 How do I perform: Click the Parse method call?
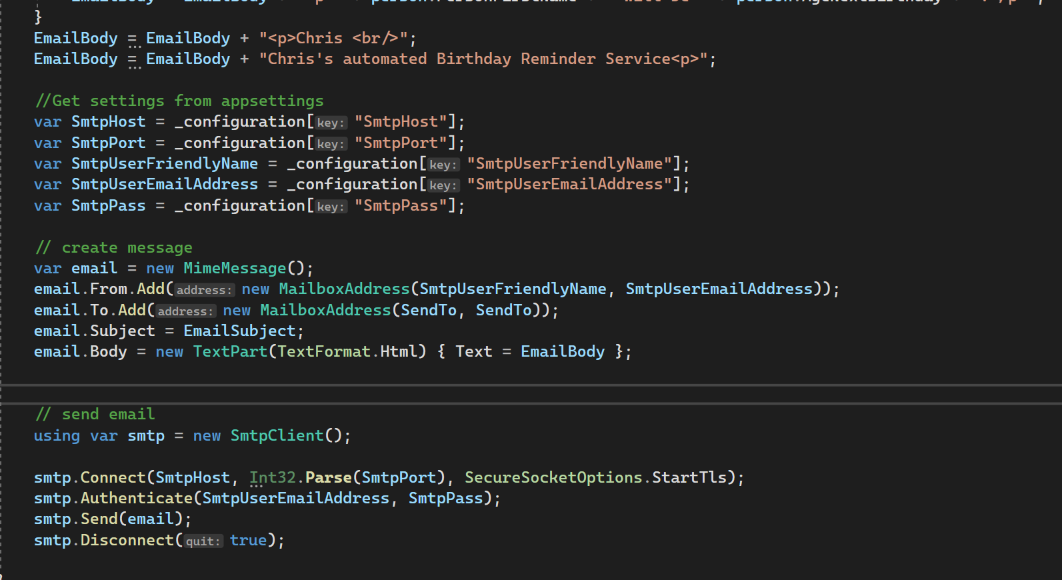tap(329, 477)
